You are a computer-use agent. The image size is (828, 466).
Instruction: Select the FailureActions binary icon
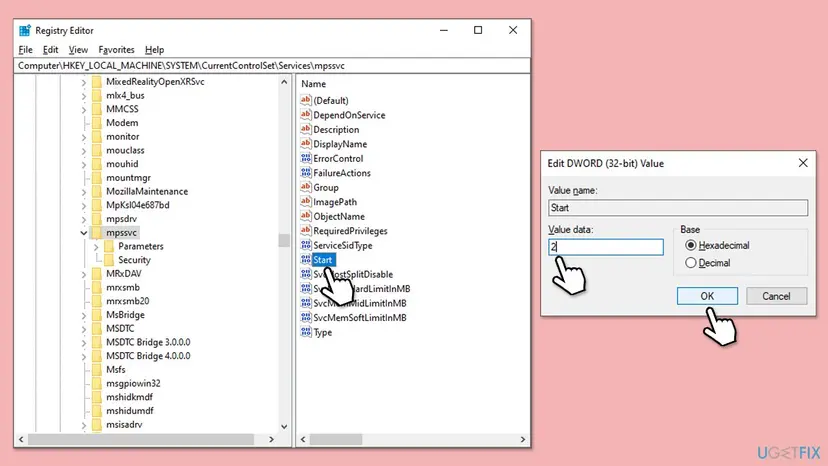pos(306,173)
